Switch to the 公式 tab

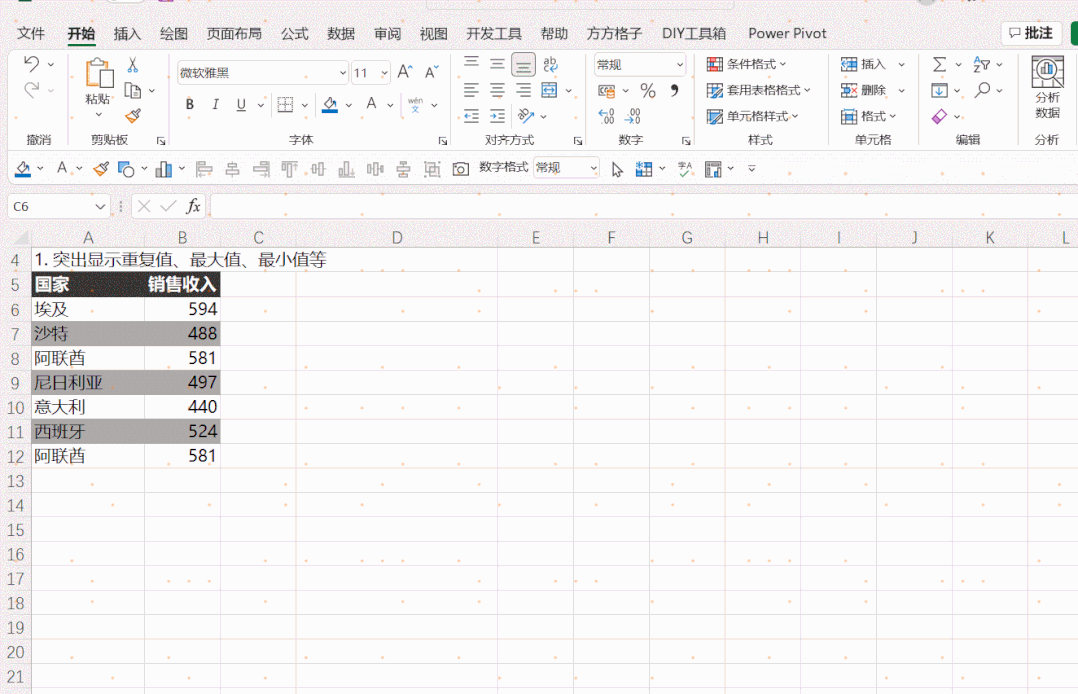point(294,33)
